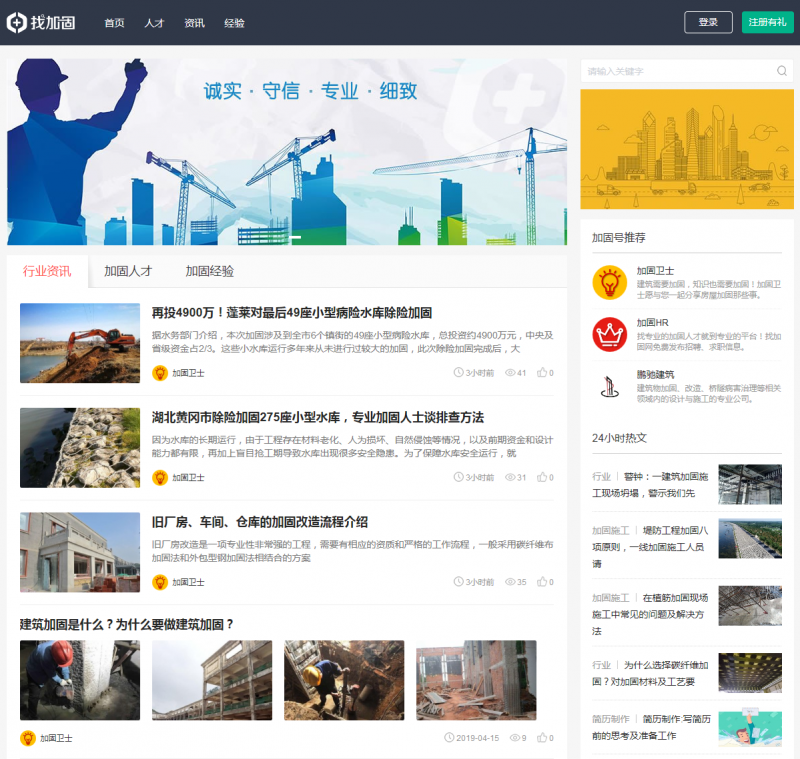800x759 pixels.
Task: Click the like icon on the 黄冈 article
Action: click(542, 477)
